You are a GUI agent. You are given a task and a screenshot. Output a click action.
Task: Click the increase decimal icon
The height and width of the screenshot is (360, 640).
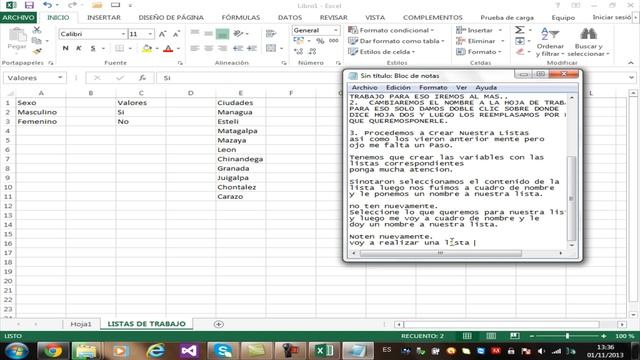click(x=298, y=51)
